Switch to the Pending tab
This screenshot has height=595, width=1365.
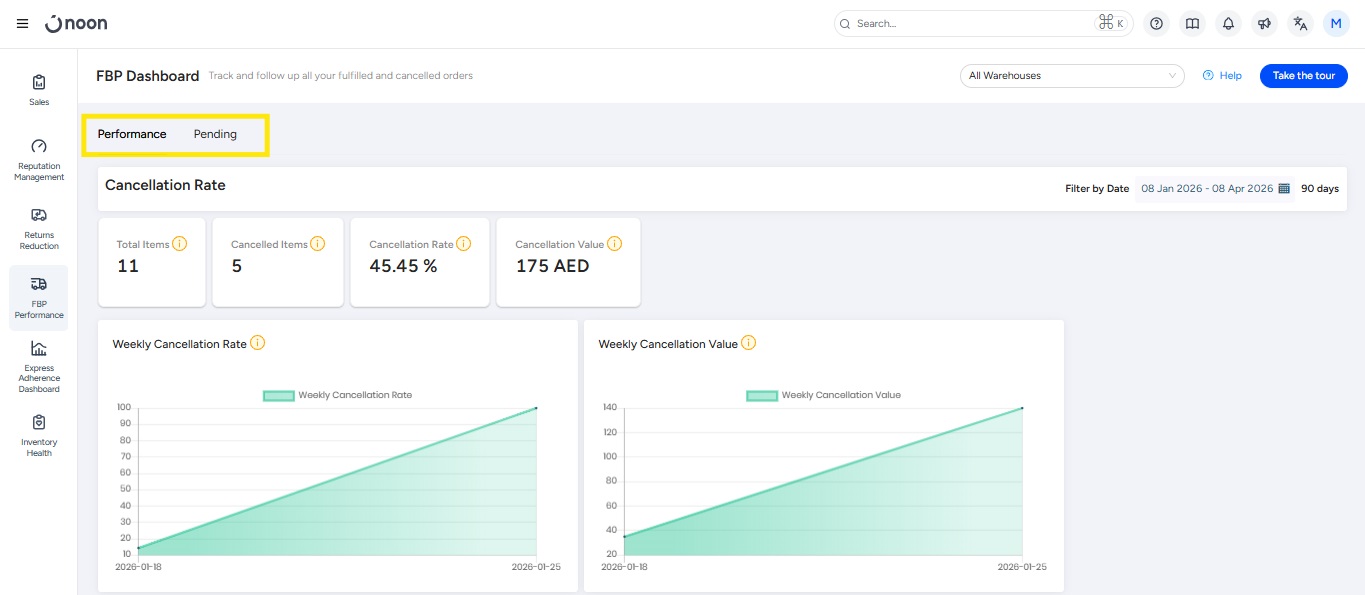pyautogui.click(x=215, y=134)
